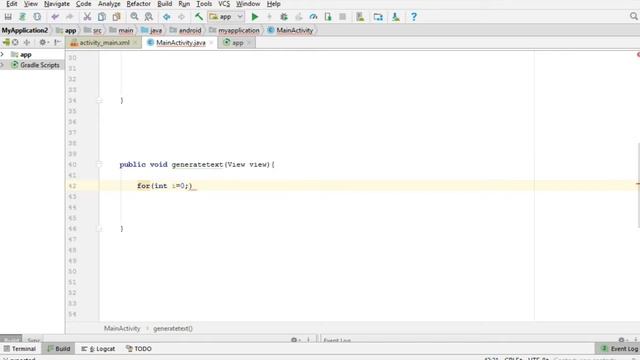640x360 pixels.
Task: Click the navigate Forward arrow icon
Action: pos(181,17)
